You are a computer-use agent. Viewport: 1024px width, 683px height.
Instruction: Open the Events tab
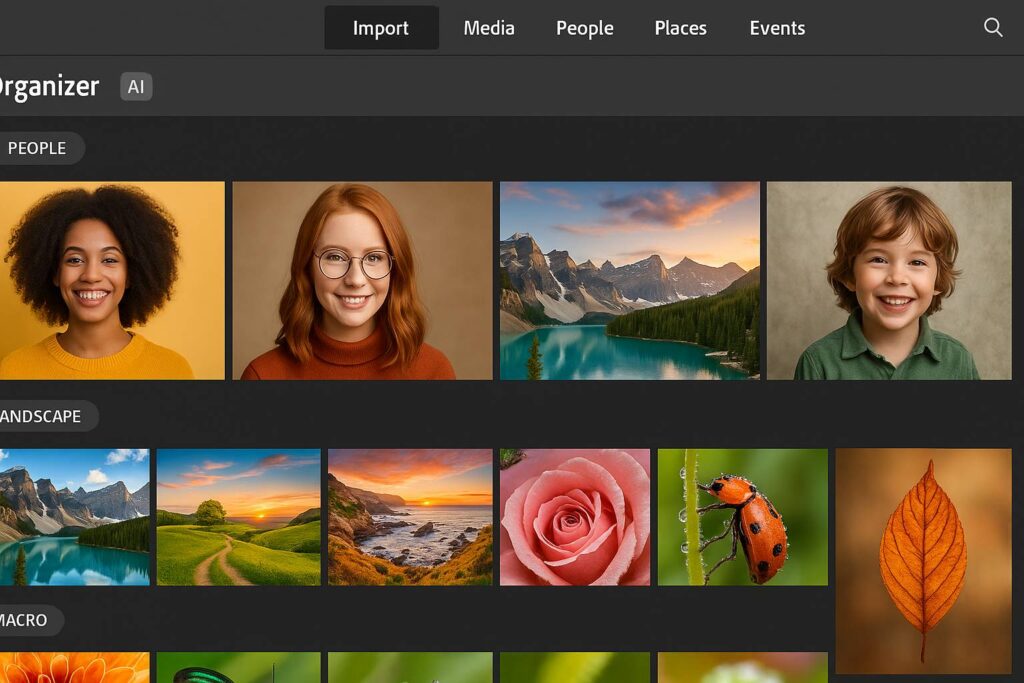pyautogui.click(x=777, y=28)
